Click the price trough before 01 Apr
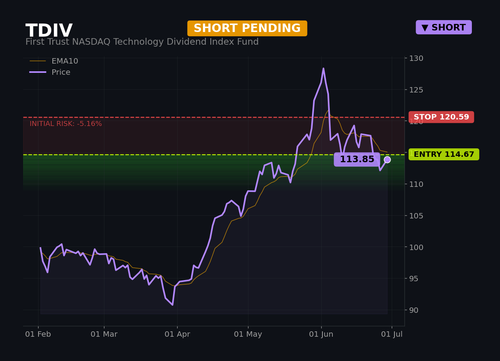 [173, 305]
